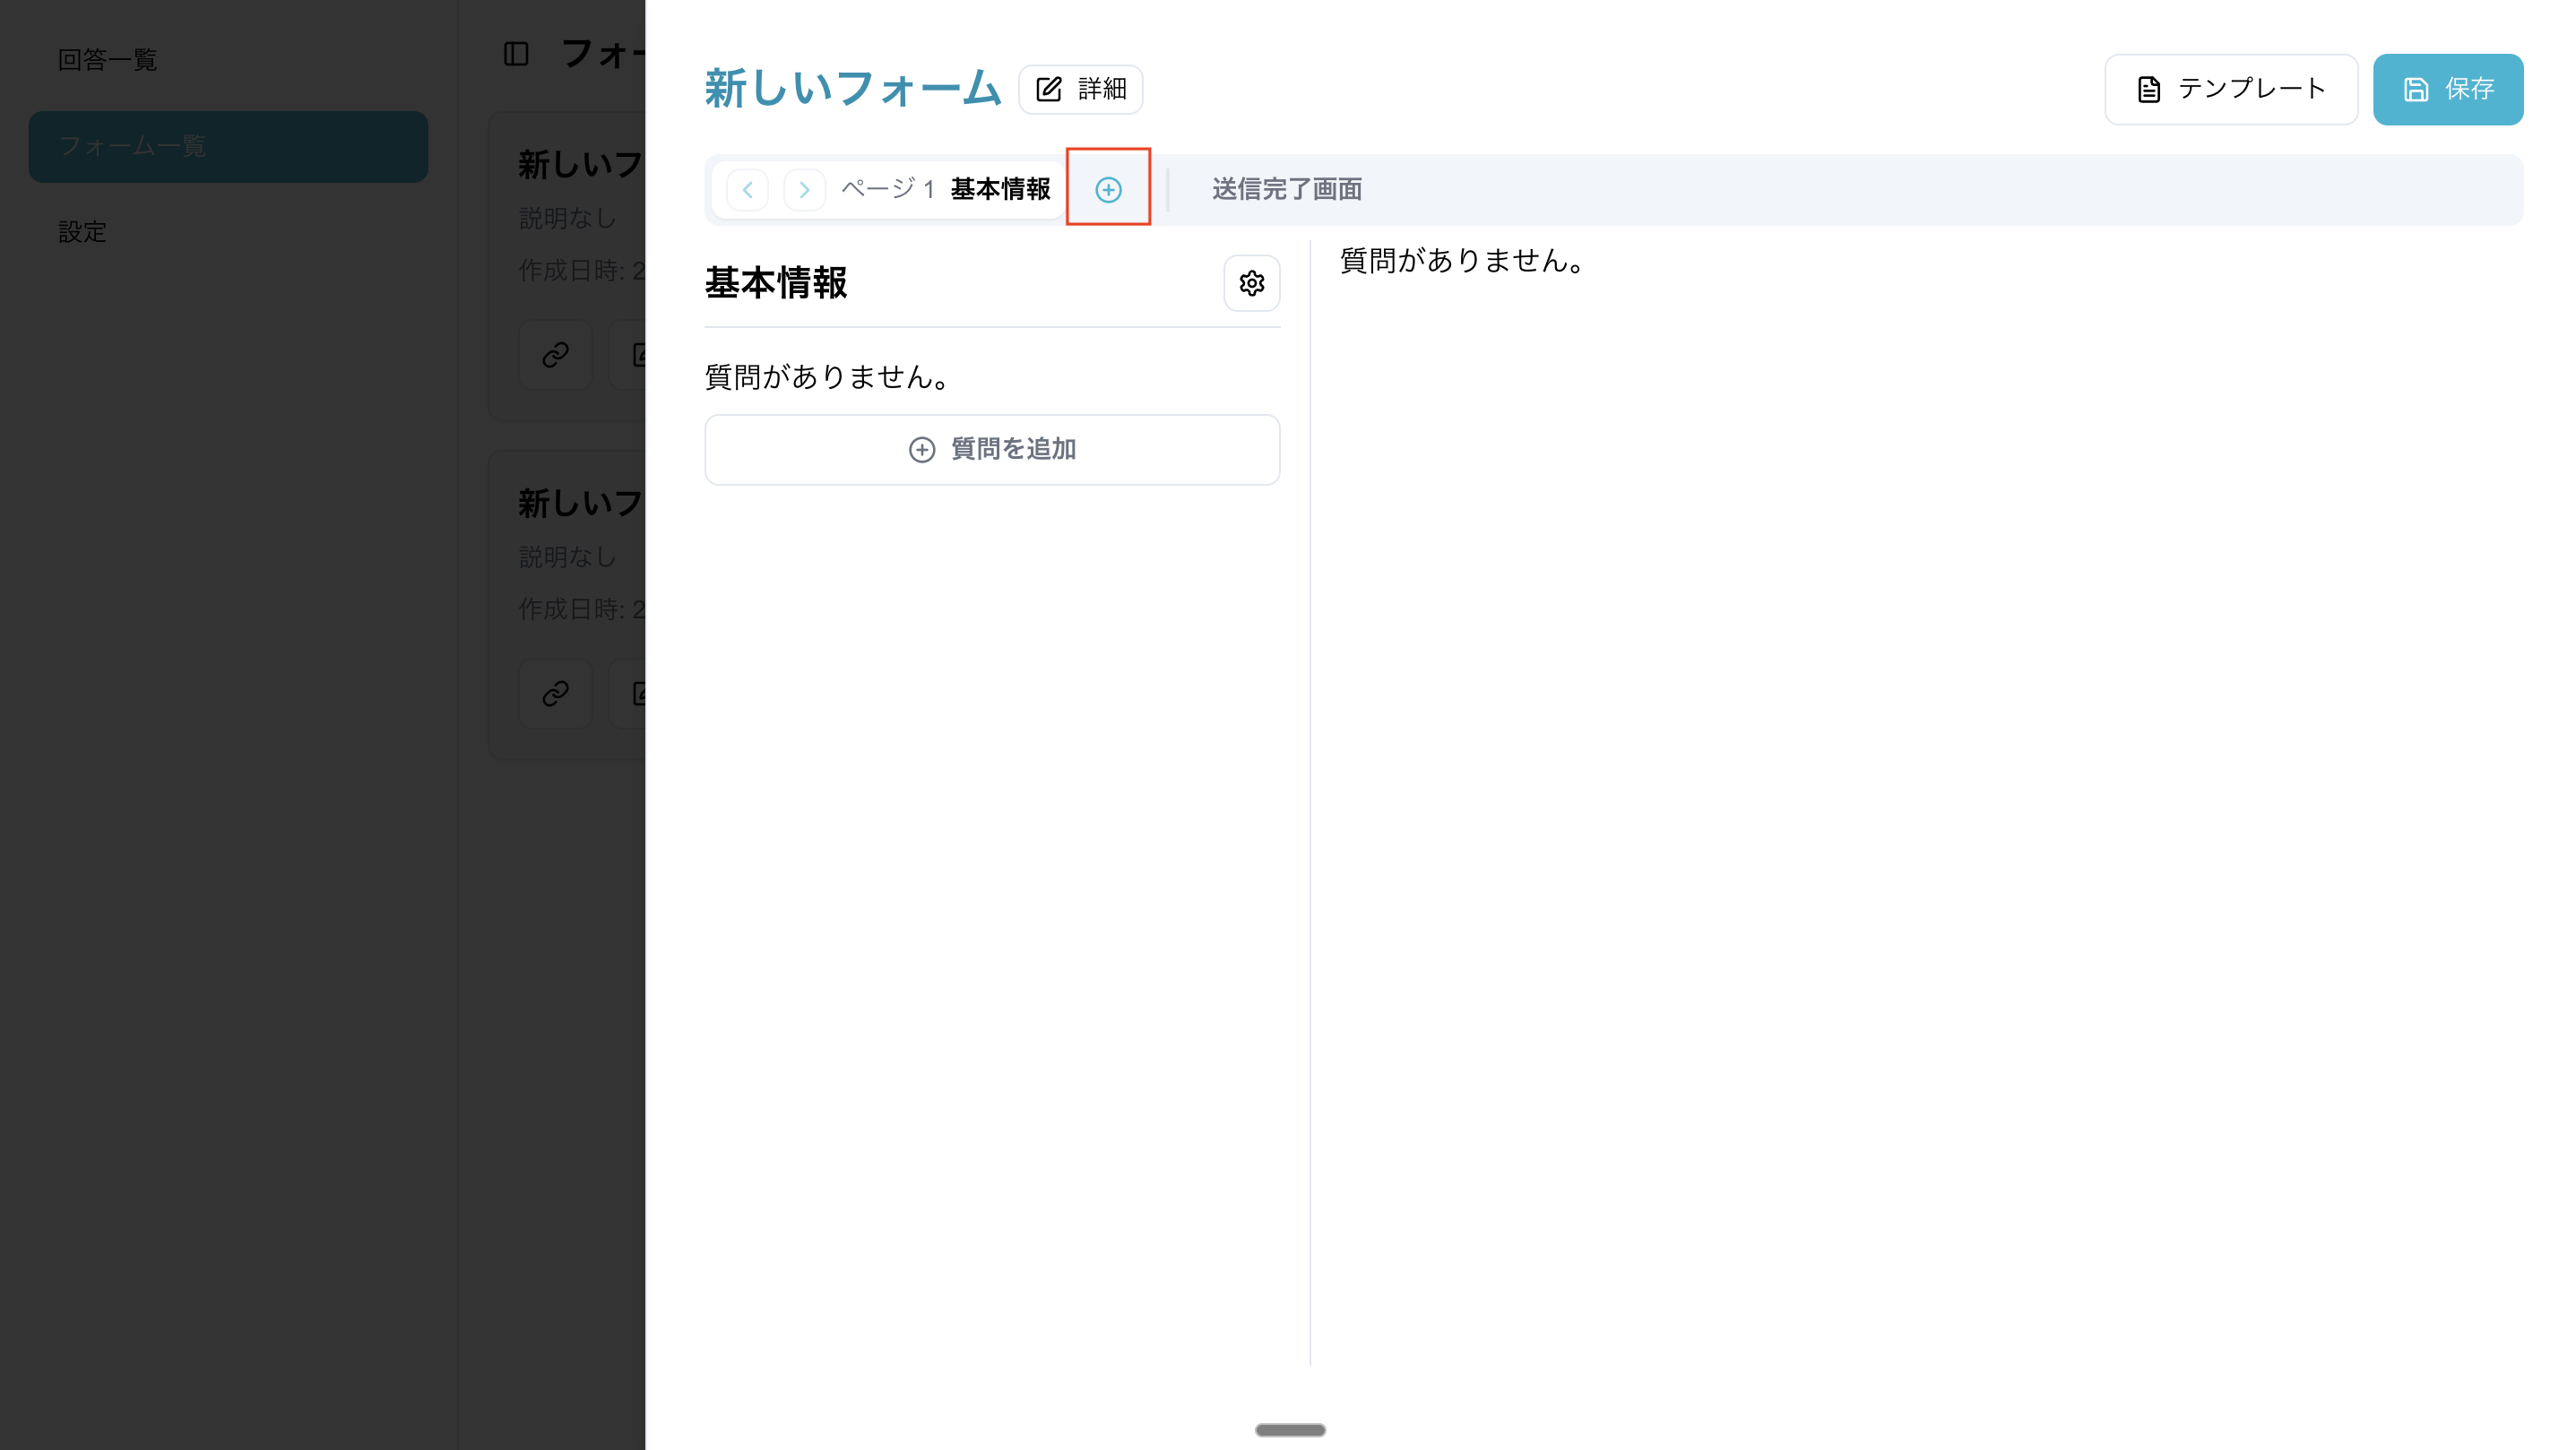This screenshot has width=2576, height=1450.
Task: Click edit icon on second form card
Action: [636, 693]
